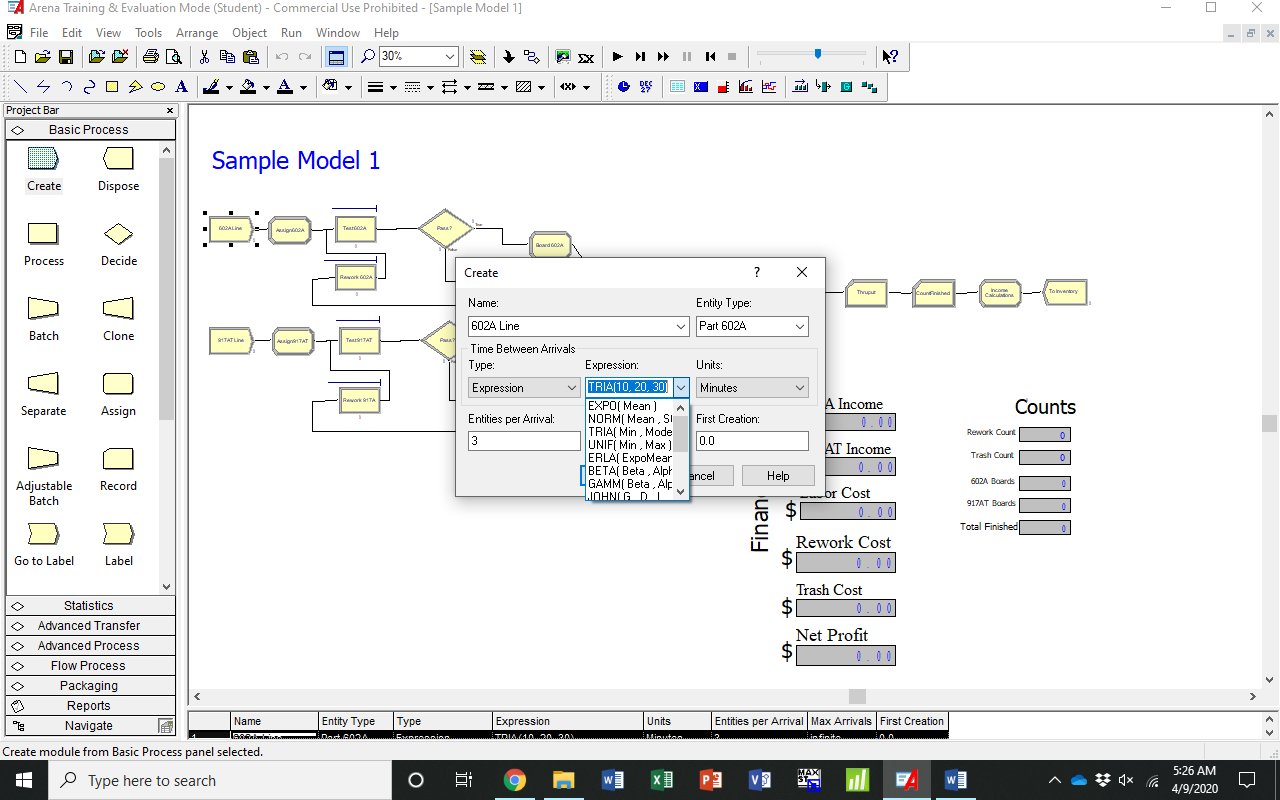Open the Reports panel

pyautogui.click(x=89, y=706)
